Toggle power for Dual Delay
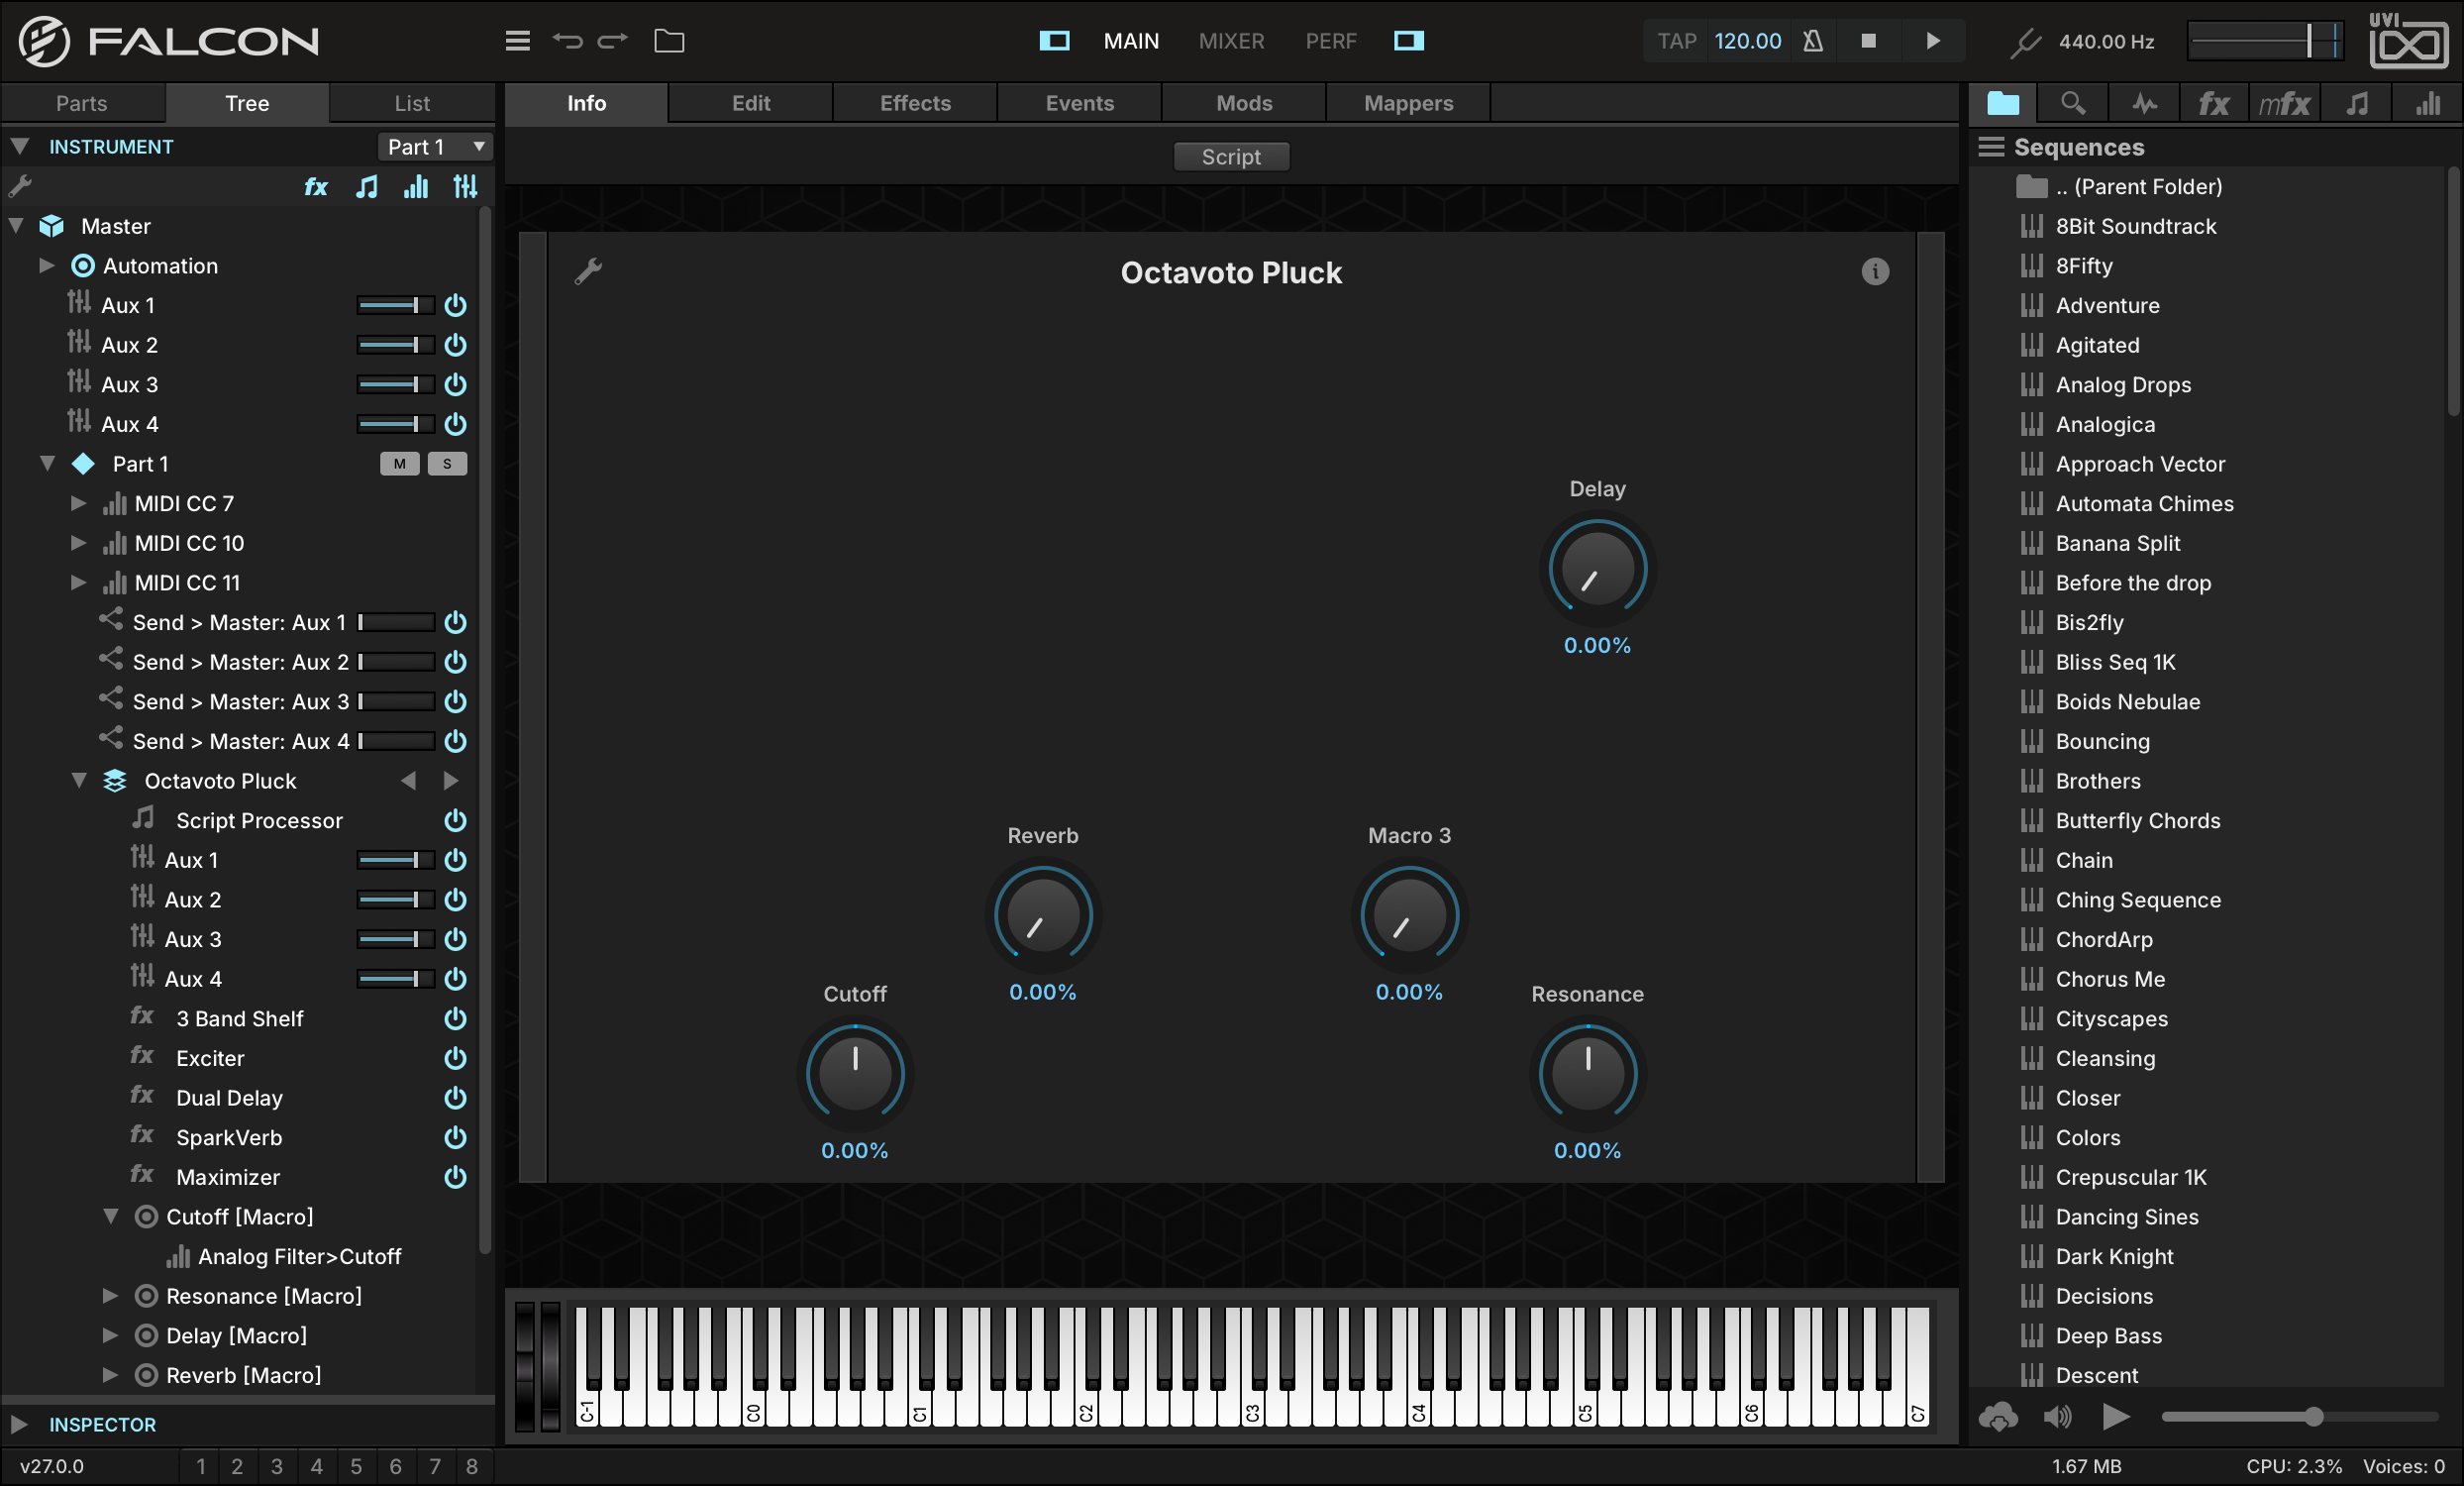The height and width of the screenshot is (1486, 2464). pos(455,1098)
